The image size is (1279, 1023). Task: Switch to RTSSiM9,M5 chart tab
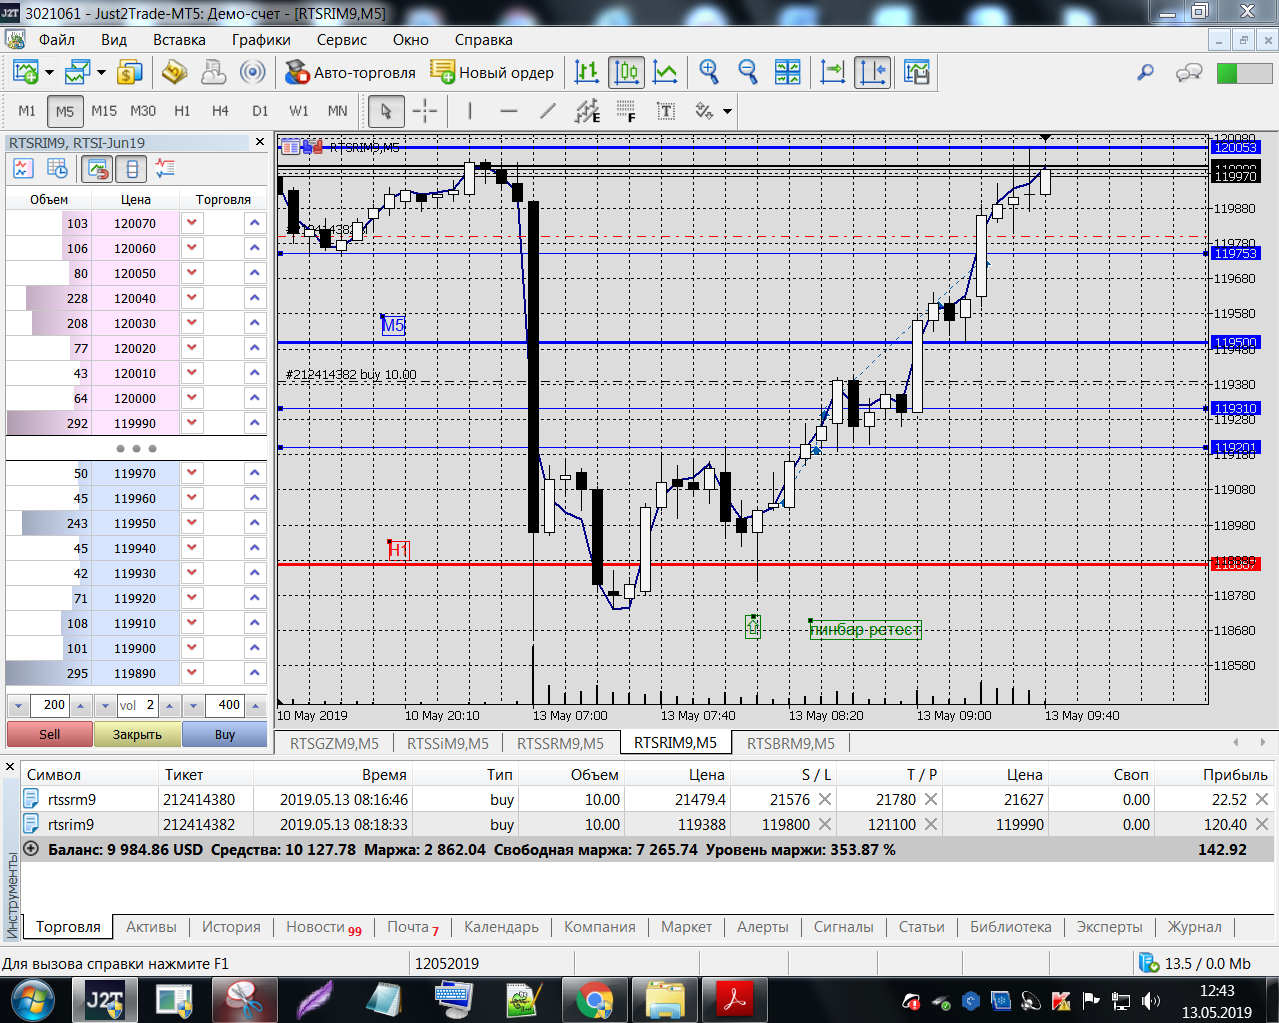448,743
